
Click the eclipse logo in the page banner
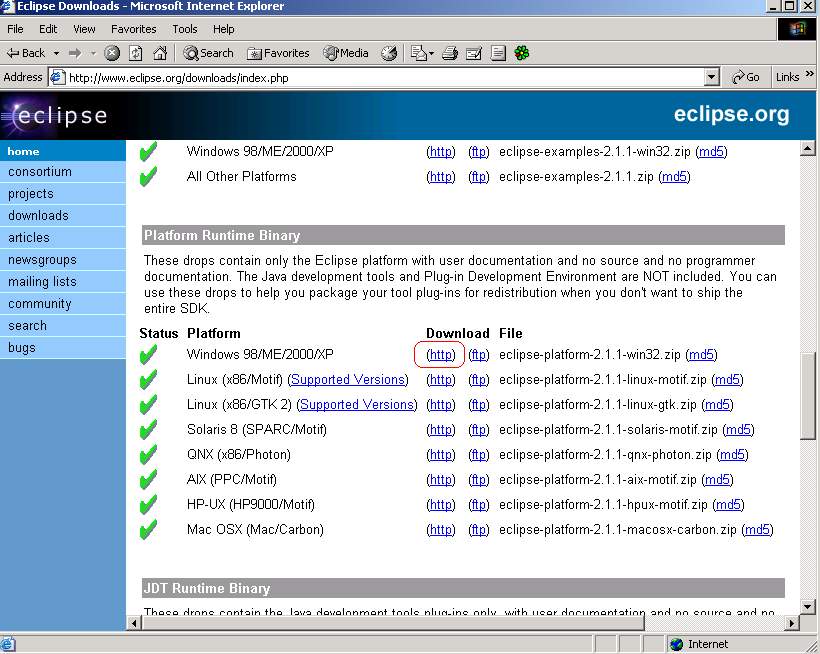54,115
